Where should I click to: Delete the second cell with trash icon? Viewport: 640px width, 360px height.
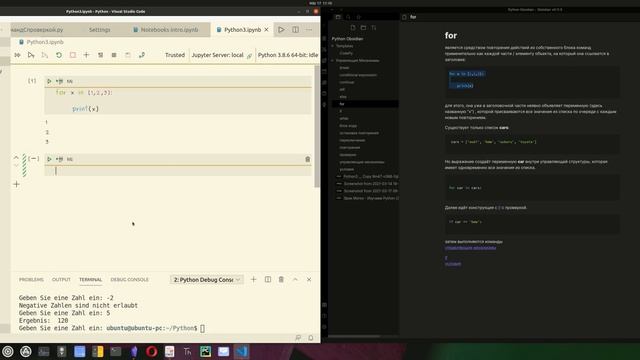(307, 159)
